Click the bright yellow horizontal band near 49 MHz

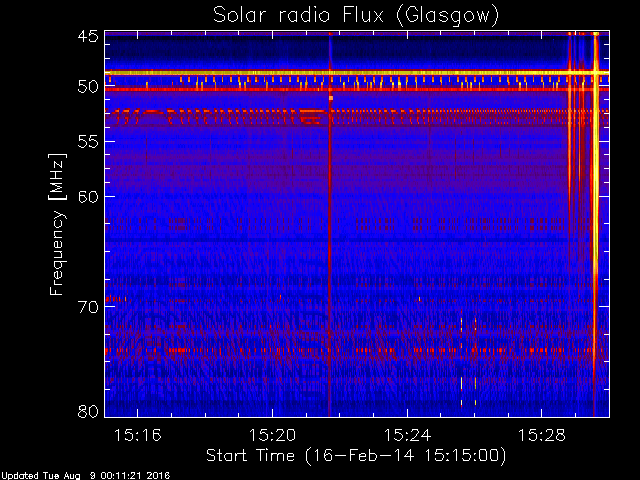pyautogui.click(x=357, y=73)
